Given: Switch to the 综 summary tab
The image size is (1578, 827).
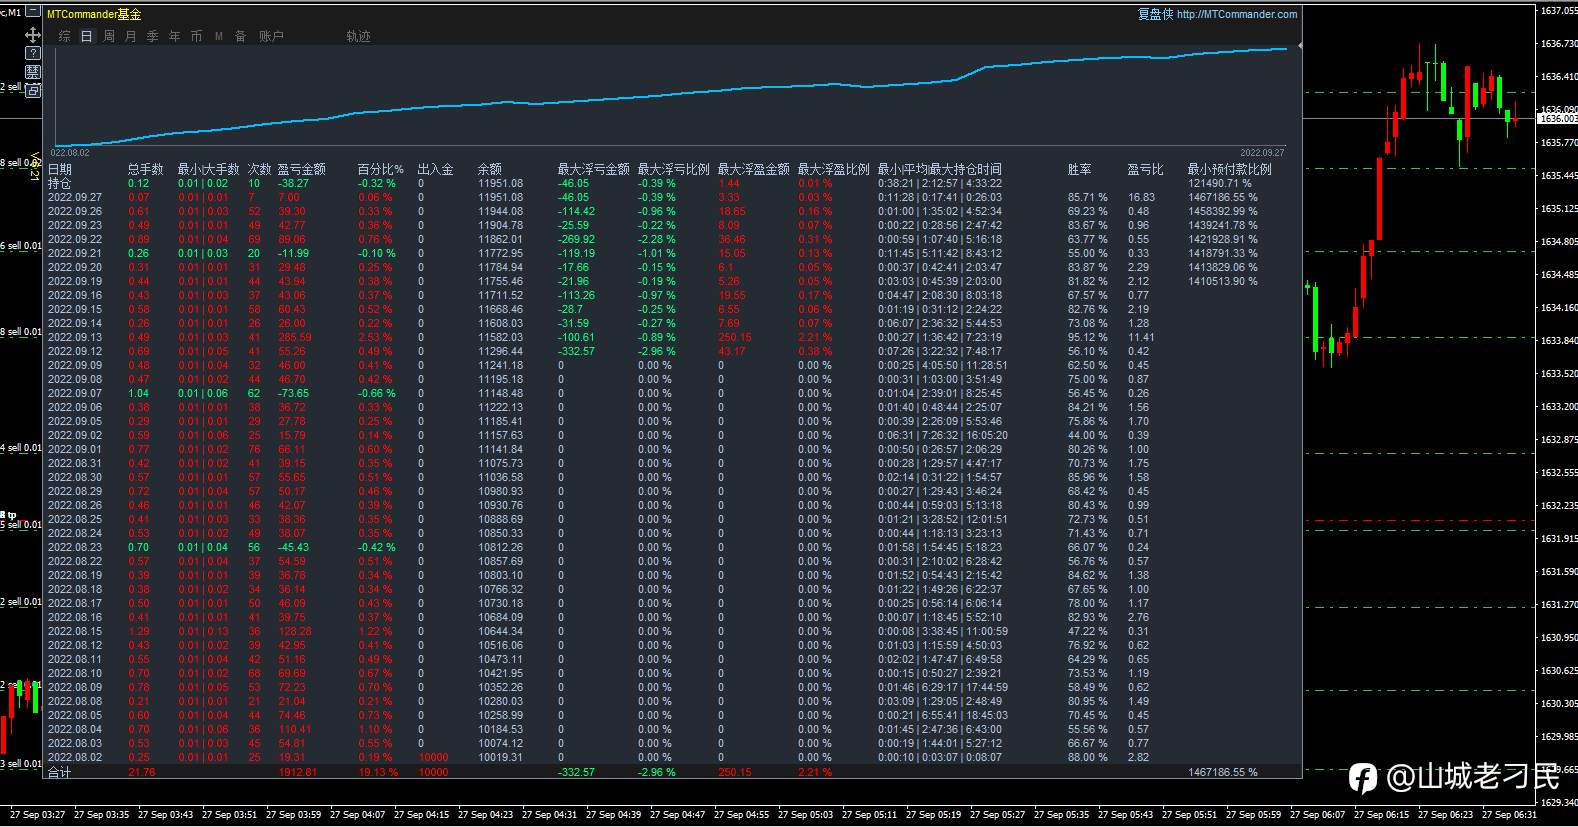Looking at the screenshot, I should [x=65, y=36].
